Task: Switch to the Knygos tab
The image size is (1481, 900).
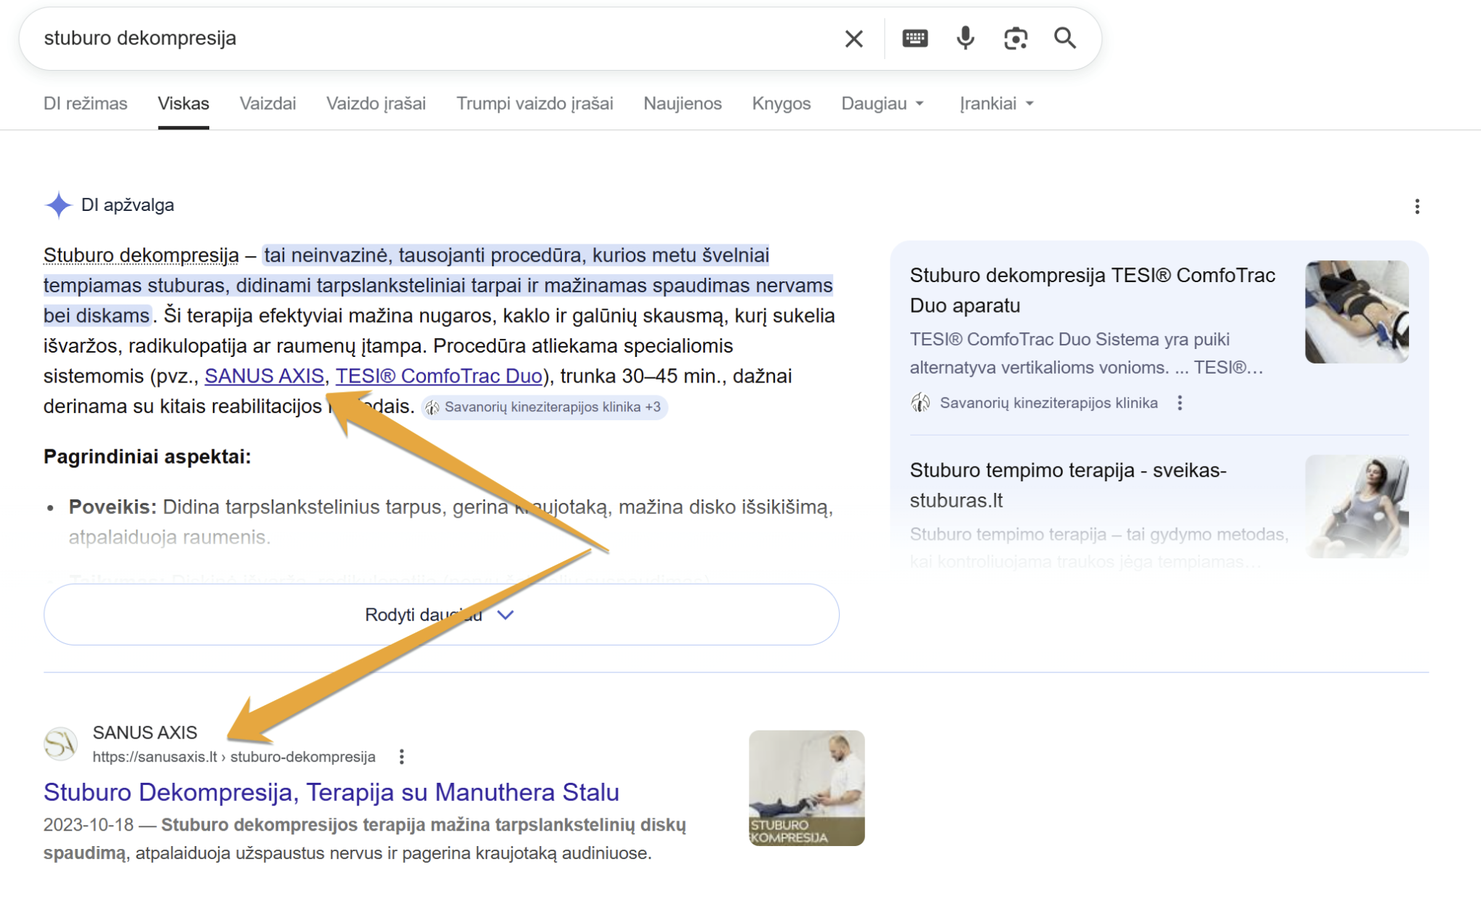Action: [781, 104]
